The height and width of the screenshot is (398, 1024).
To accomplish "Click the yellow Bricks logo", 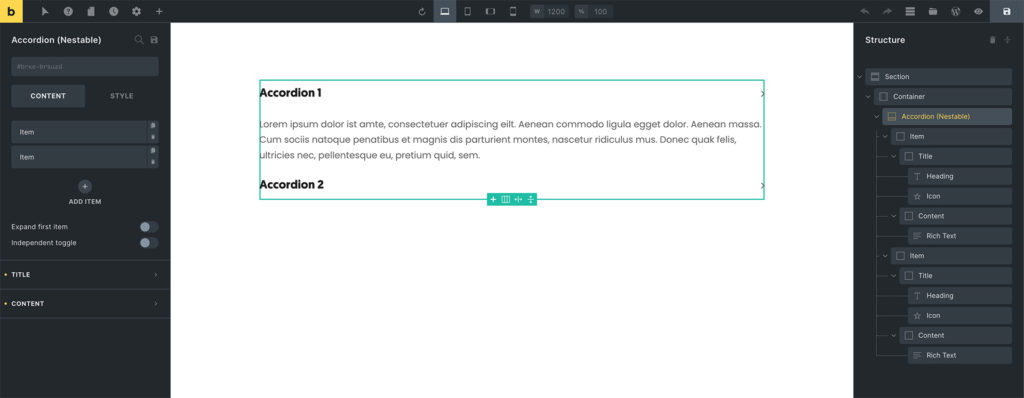I will (x=11, y=11).
